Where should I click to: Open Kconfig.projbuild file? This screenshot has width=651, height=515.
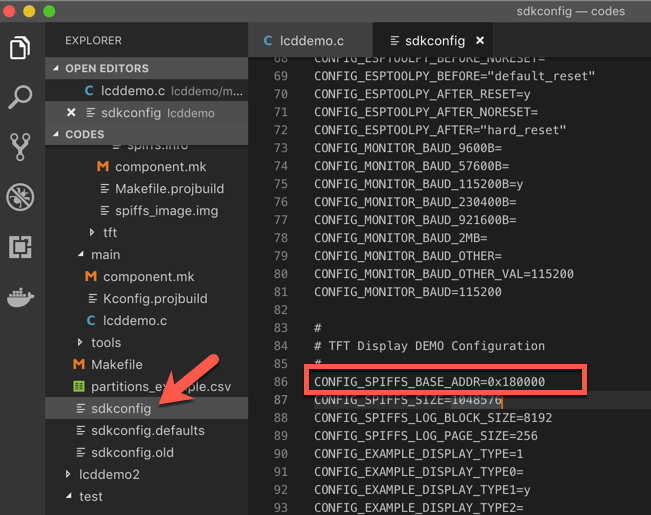coord(148,298)
